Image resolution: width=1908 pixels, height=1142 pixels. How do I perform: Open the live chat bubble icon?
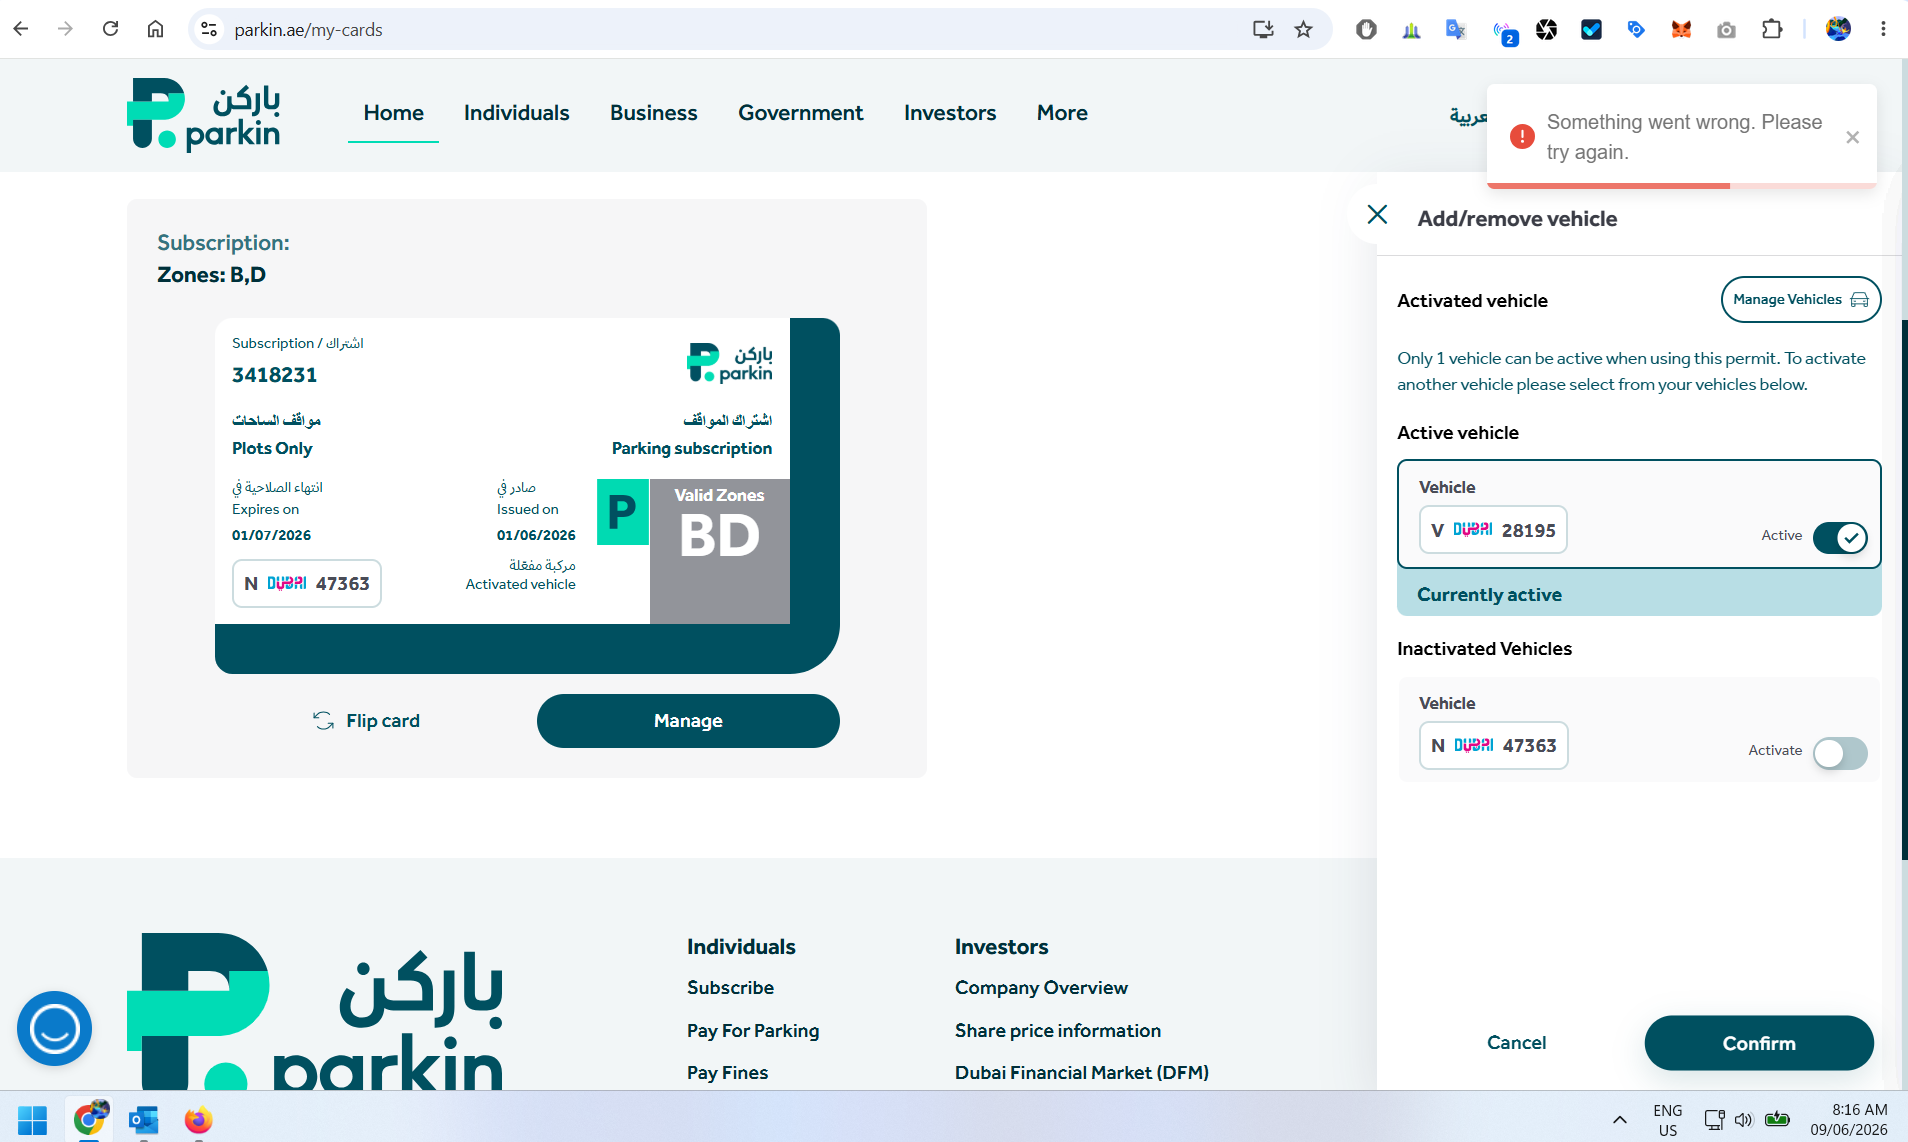coord(54,1028)
